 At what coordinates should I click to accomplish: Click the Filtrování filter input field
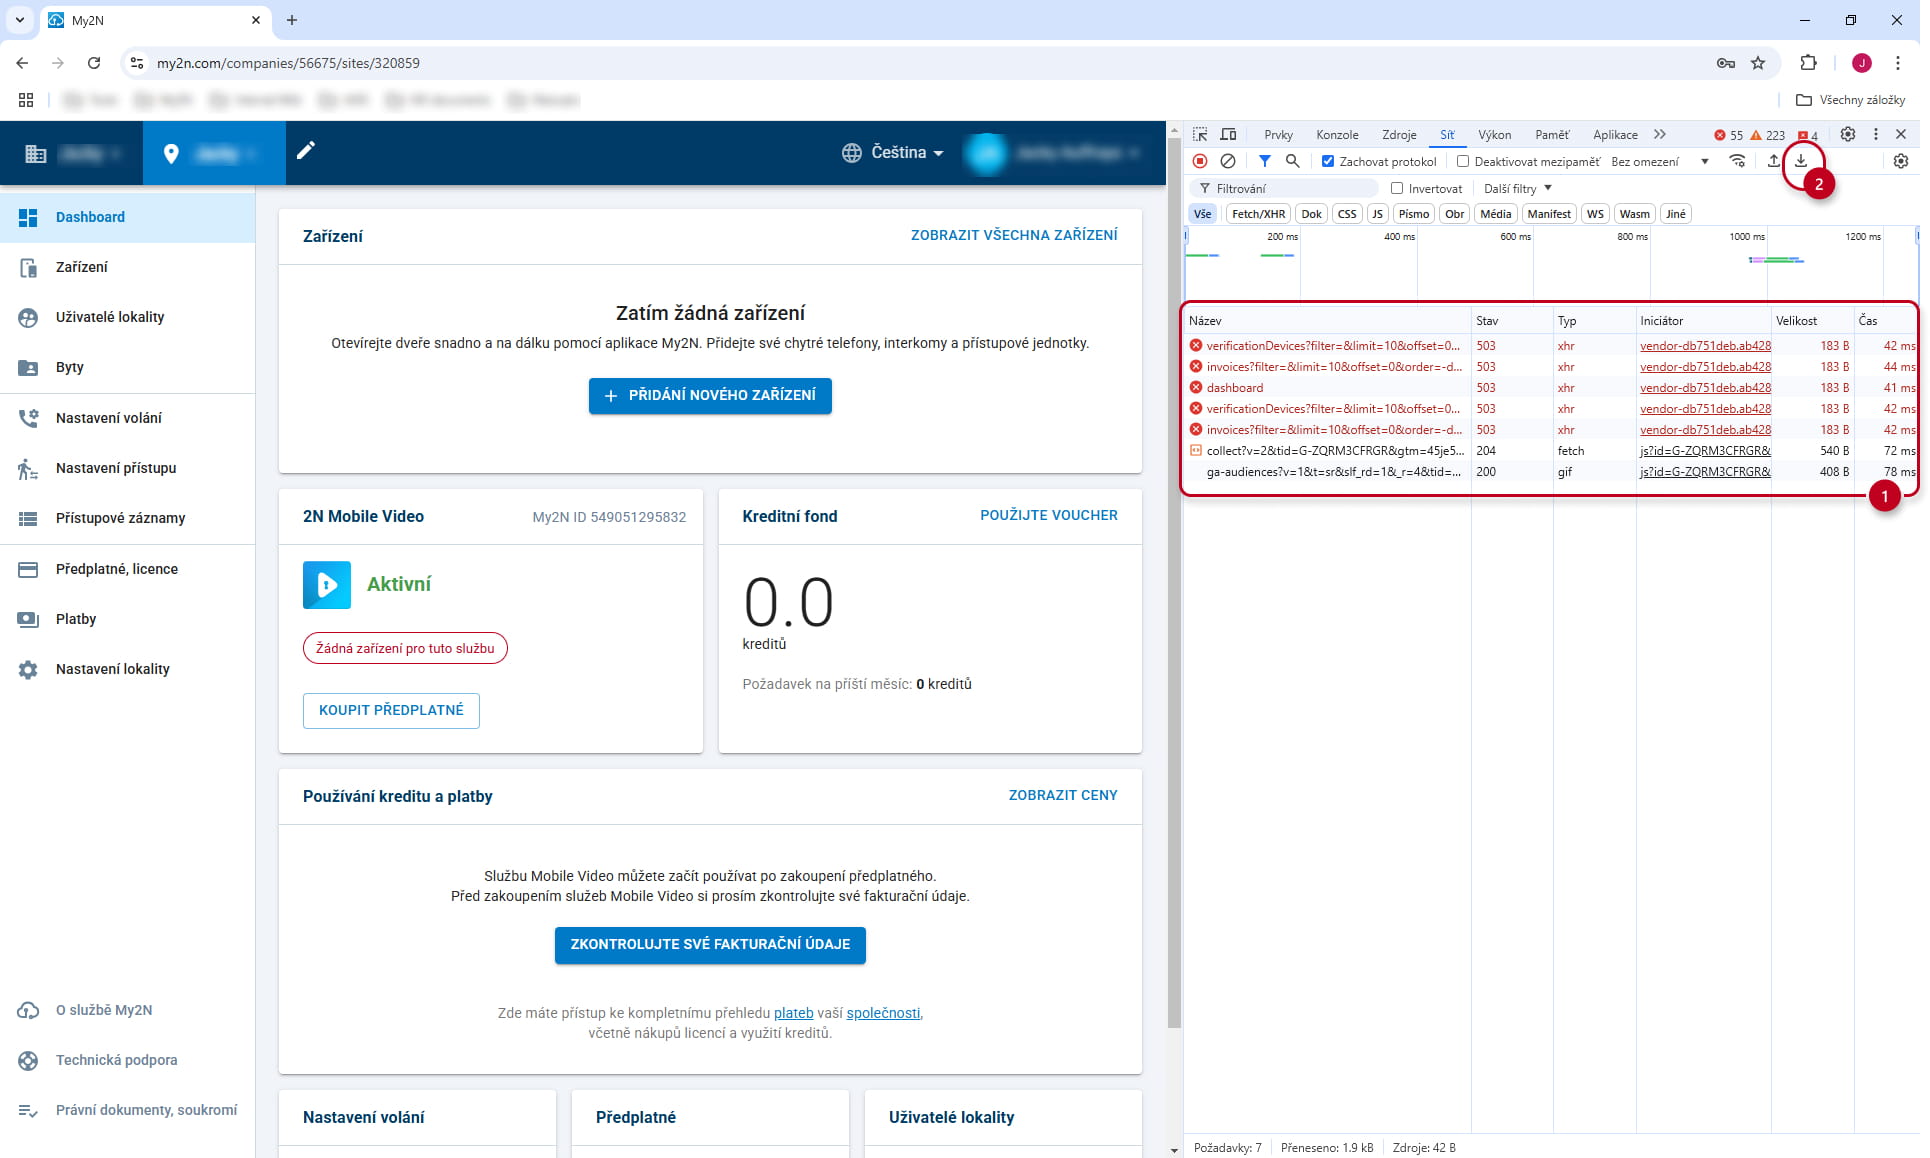point(1284,188)
